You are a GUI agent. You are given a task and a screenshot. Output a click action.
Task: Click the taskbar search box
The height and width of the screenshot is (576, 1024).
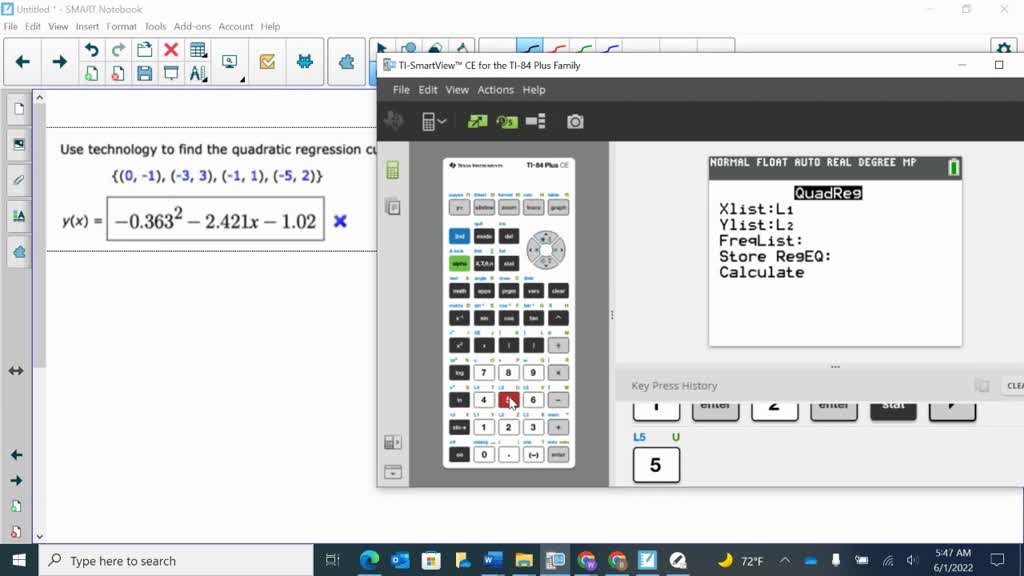(176, 560)
